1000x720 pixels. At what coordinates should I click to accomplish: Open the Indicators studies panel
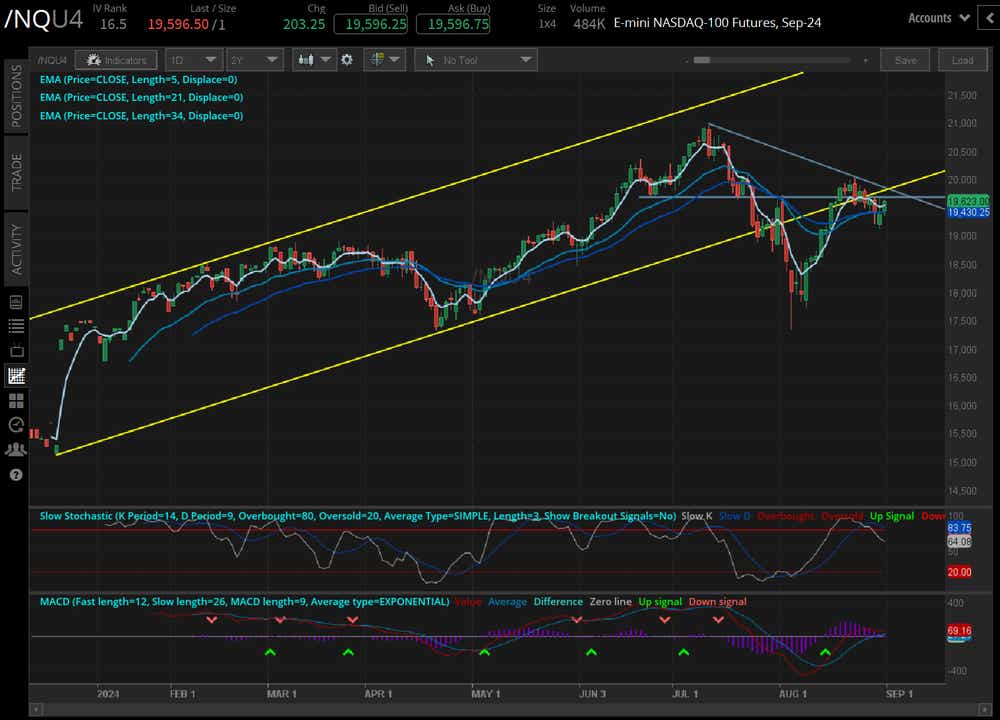coord(116,59)
